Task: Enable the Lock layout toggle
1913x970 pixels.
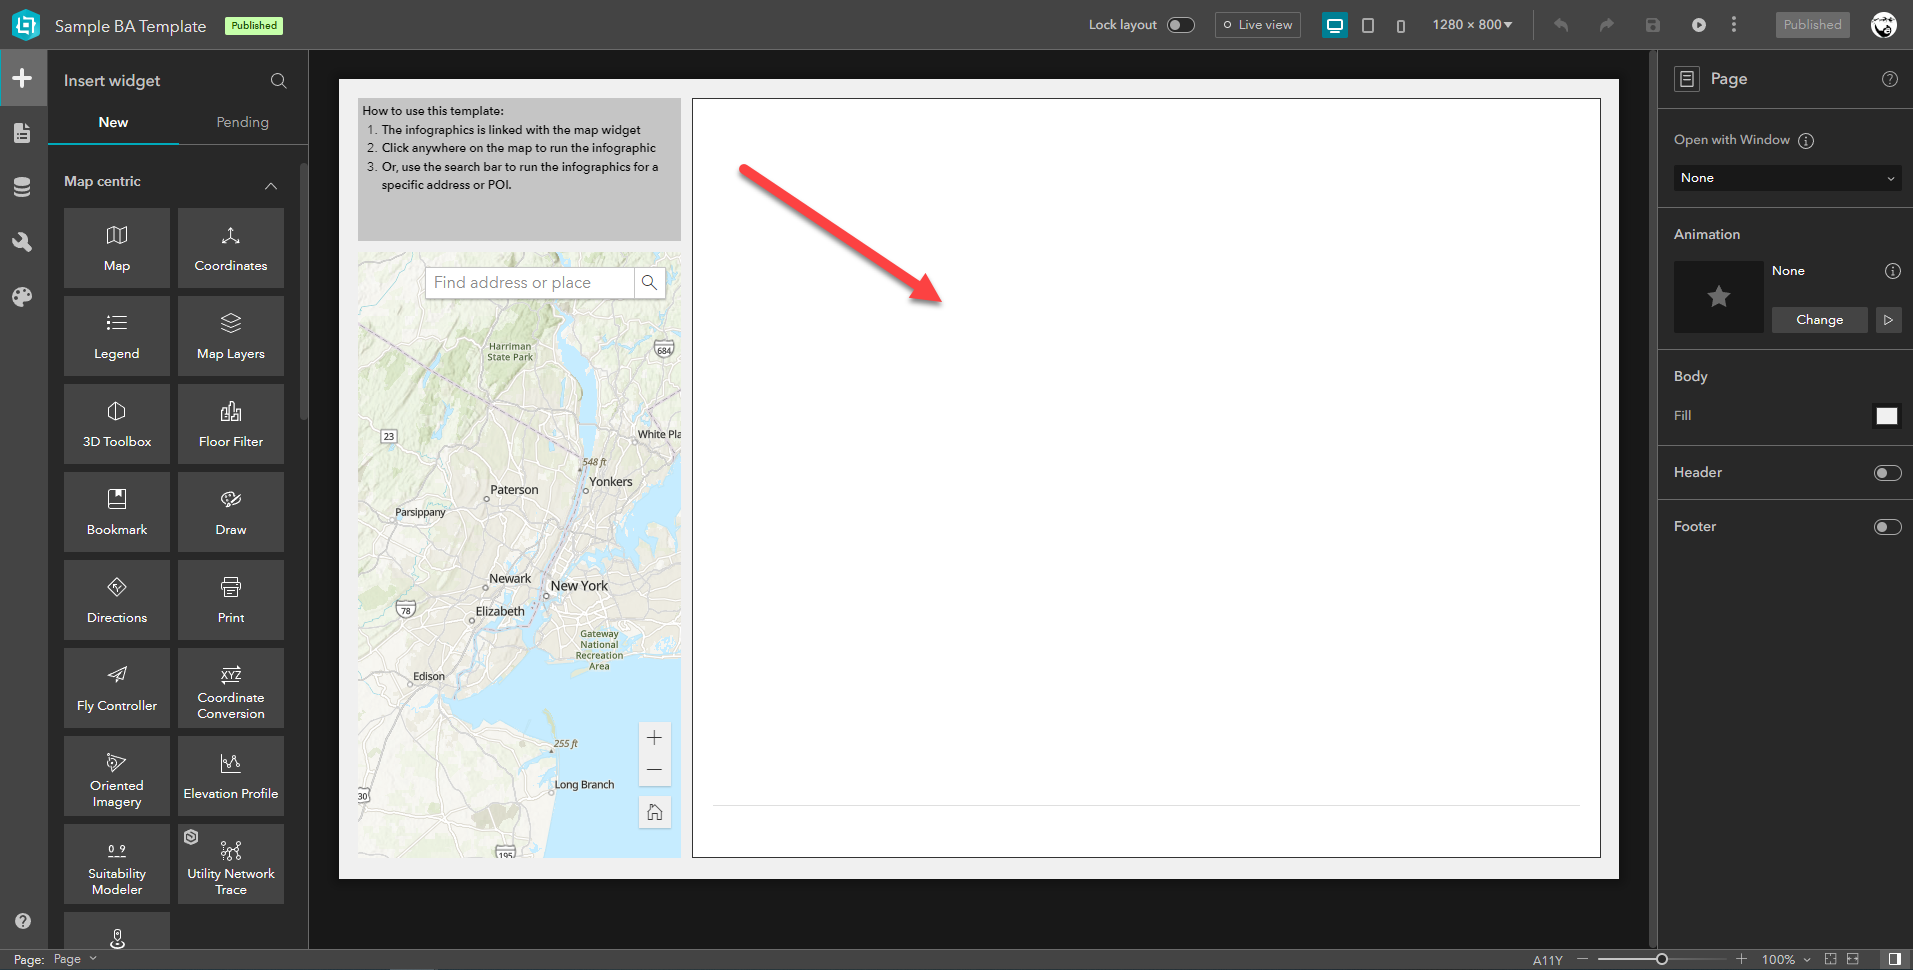Action: pos(1180,24)
